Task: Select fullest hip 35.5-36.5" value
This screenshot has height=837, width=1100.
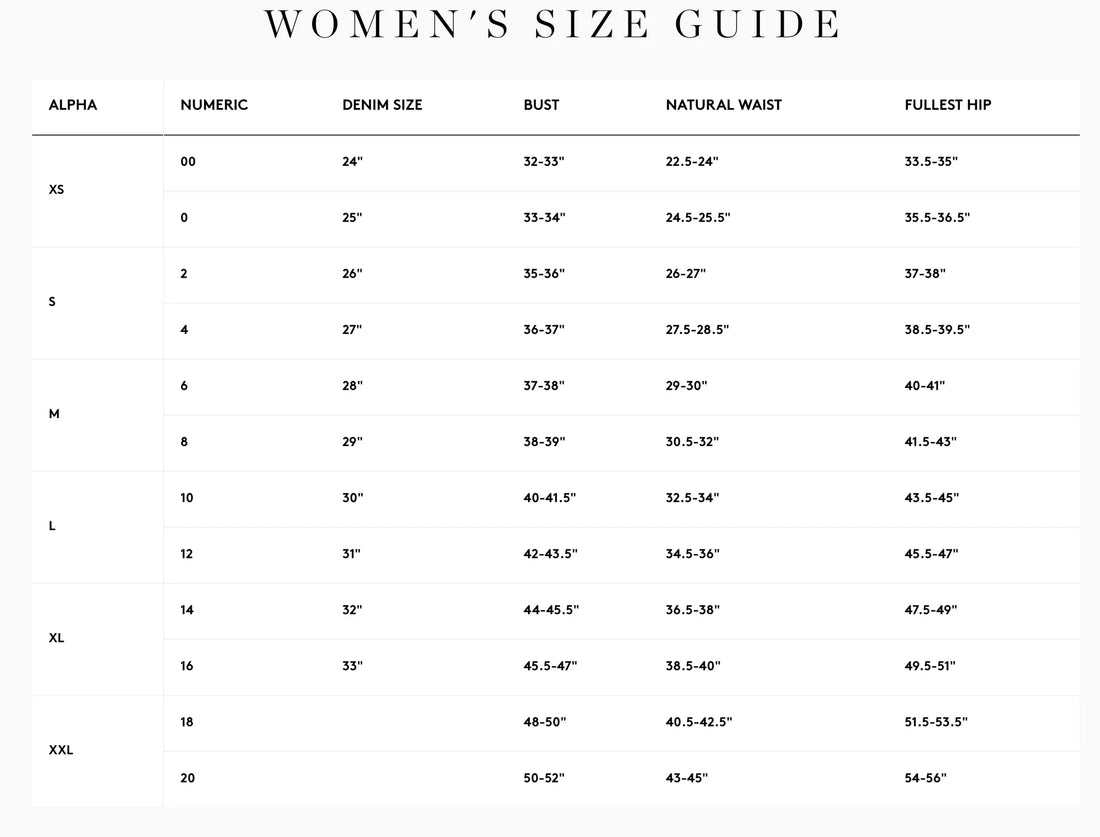Action: point(937,217)
